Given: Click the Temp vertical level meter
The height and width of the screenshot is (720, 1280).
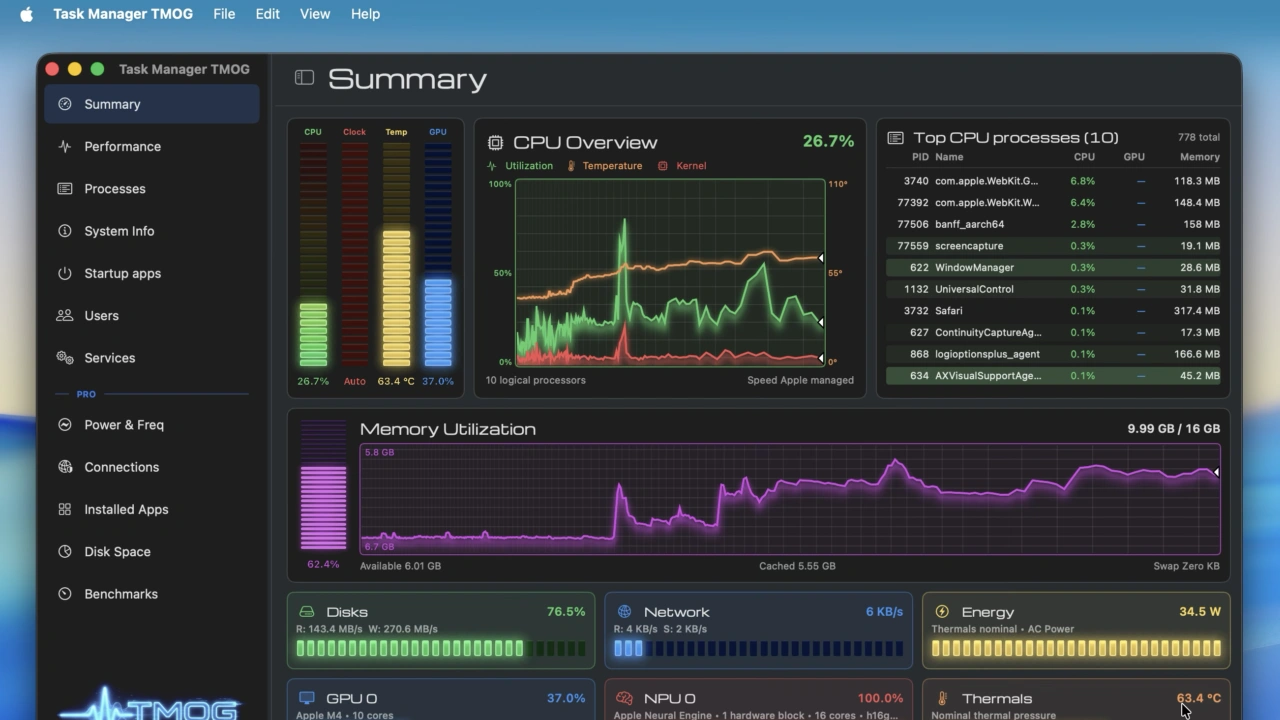Looking at the screenshot, I should click(x=396, y=255).
